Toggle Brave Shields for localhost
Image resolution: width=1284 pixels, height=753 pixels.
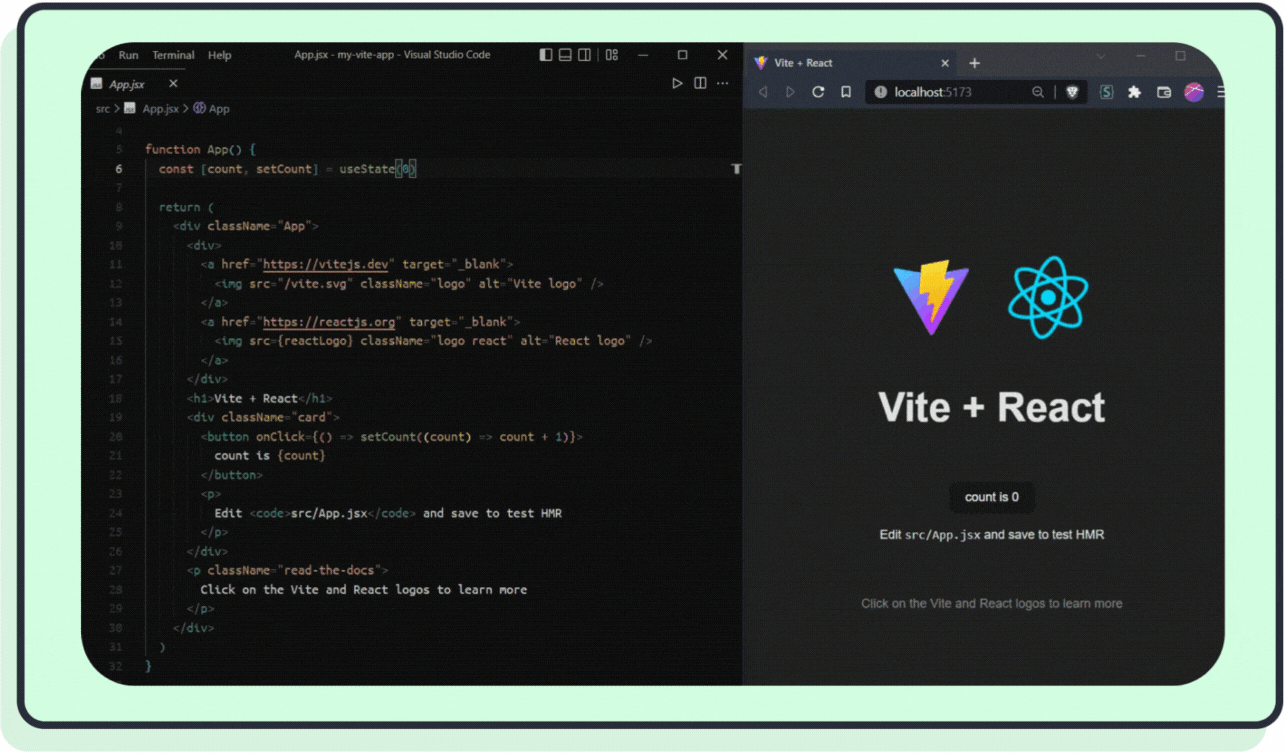(1072, 91)
